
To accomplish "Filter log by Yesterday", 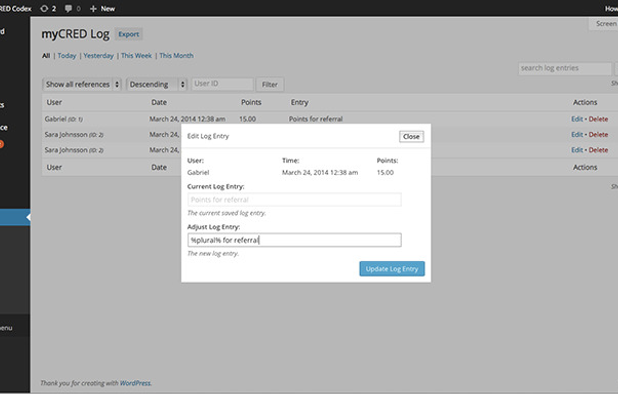I will (x=99, y=56).
